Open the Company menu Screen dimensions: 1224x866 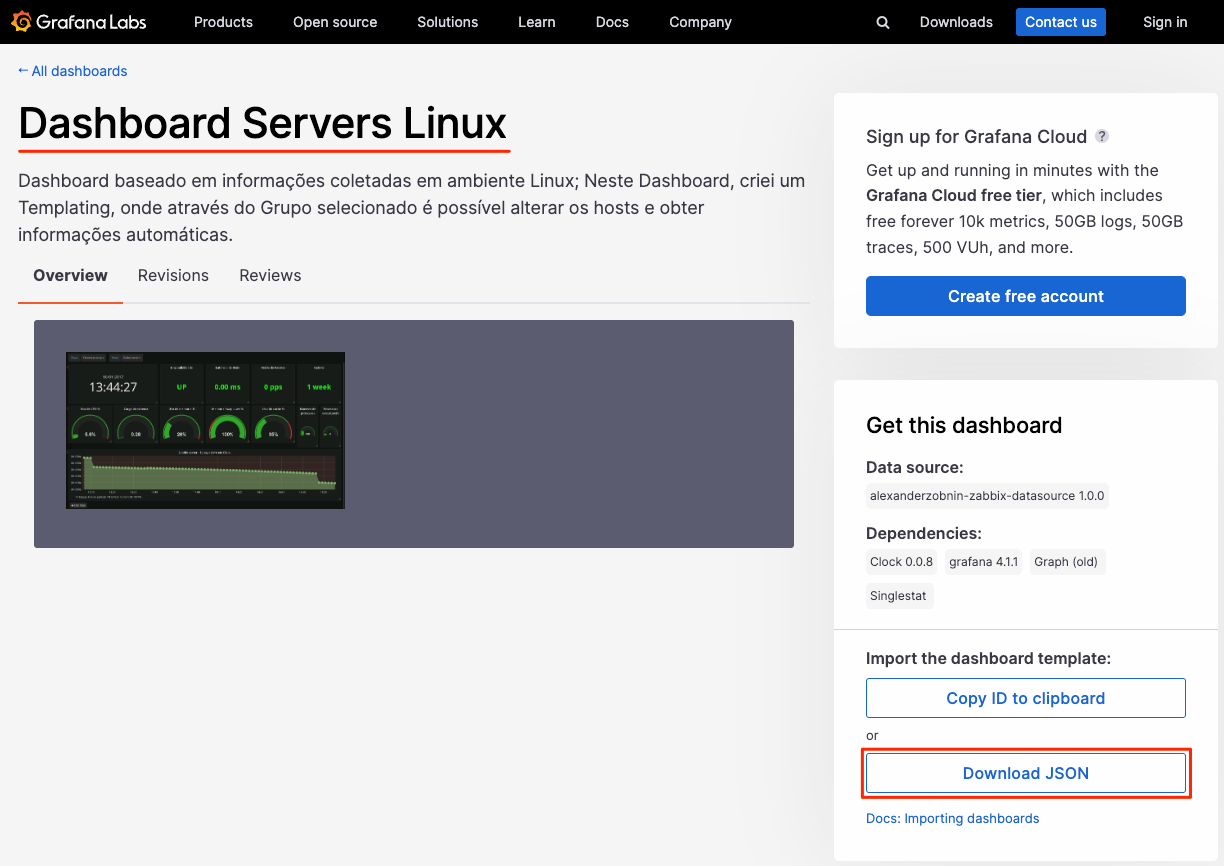click(700, 21)
